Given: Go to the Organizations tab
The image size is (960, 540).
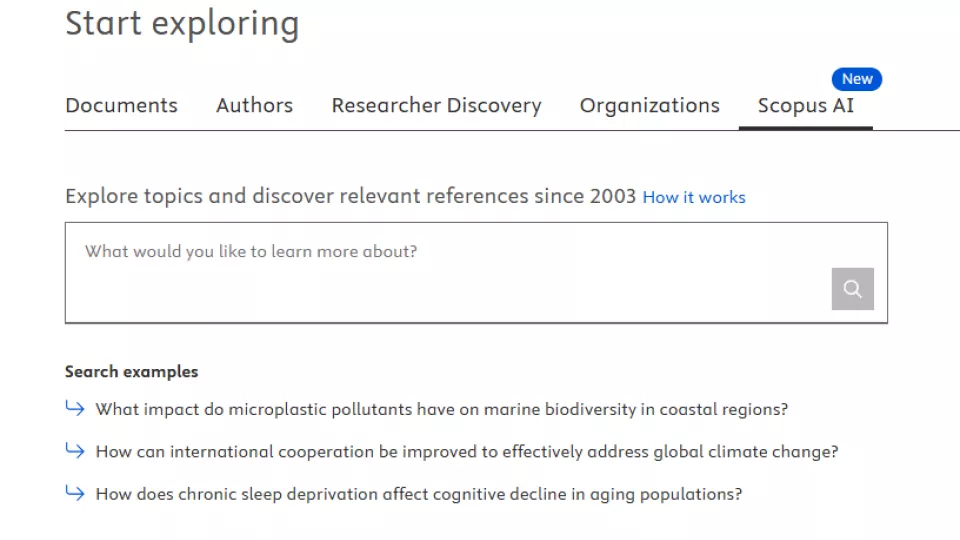Looking at the screenshot, I should 649,105.
